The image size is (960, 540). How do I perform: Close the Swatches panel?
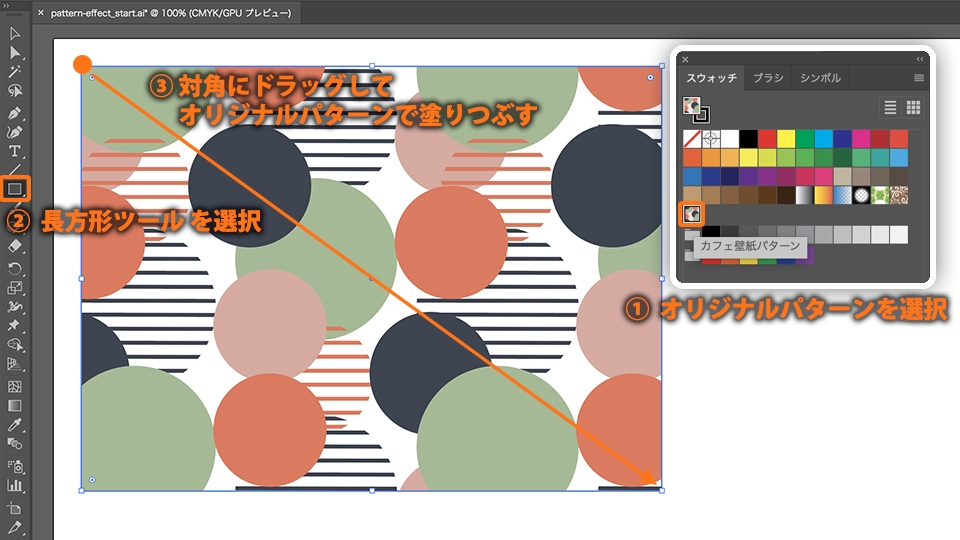685,59
